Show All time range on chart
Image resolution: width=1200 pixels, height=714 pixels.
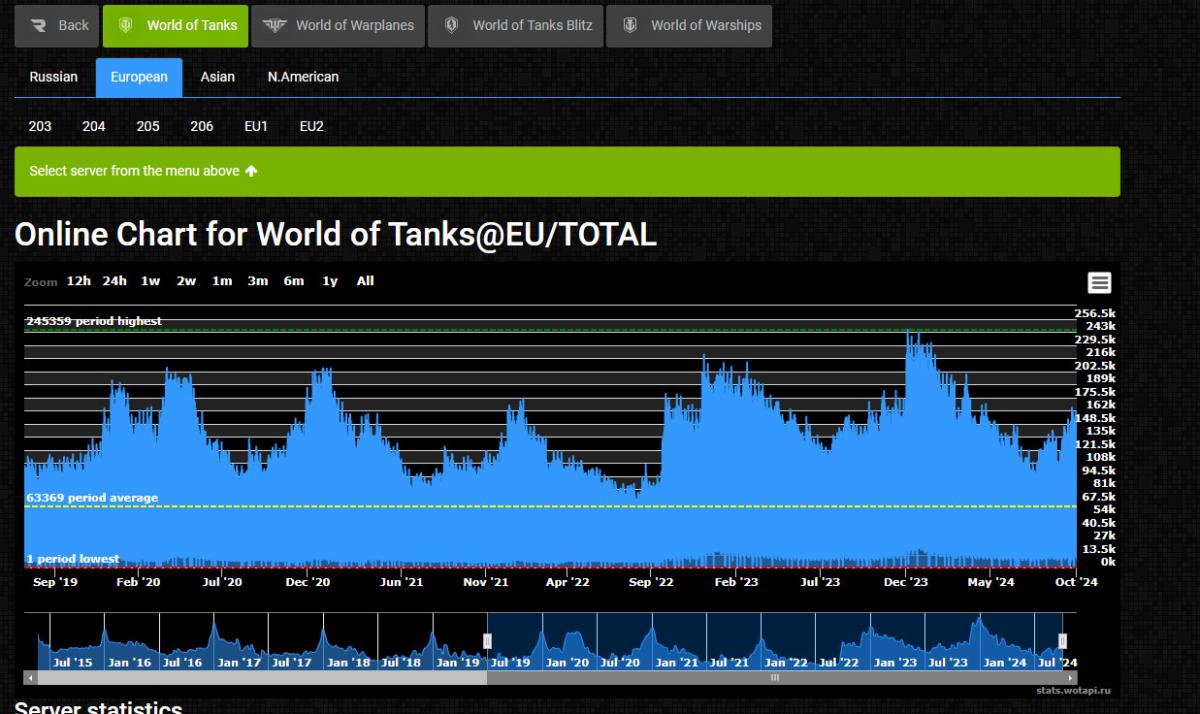tap(365, 281)
